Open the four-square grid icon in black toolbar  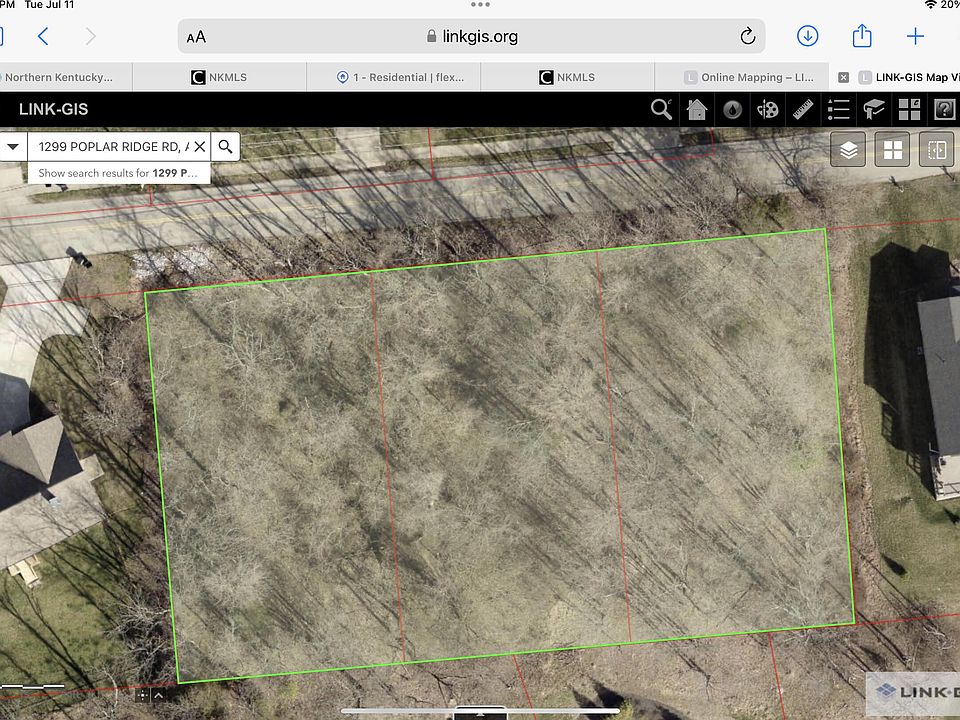[909, 109]
